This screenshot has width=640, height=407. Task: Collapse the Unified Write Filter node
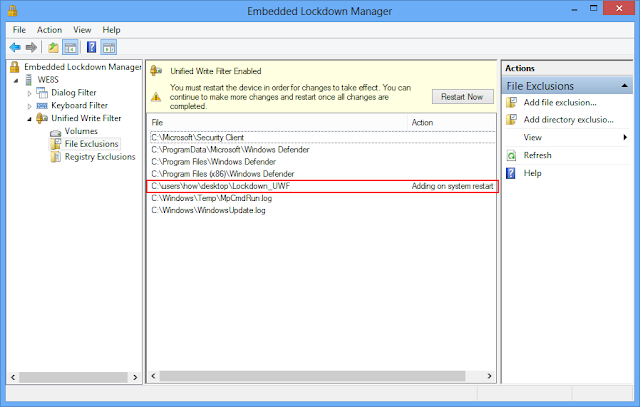29,119
